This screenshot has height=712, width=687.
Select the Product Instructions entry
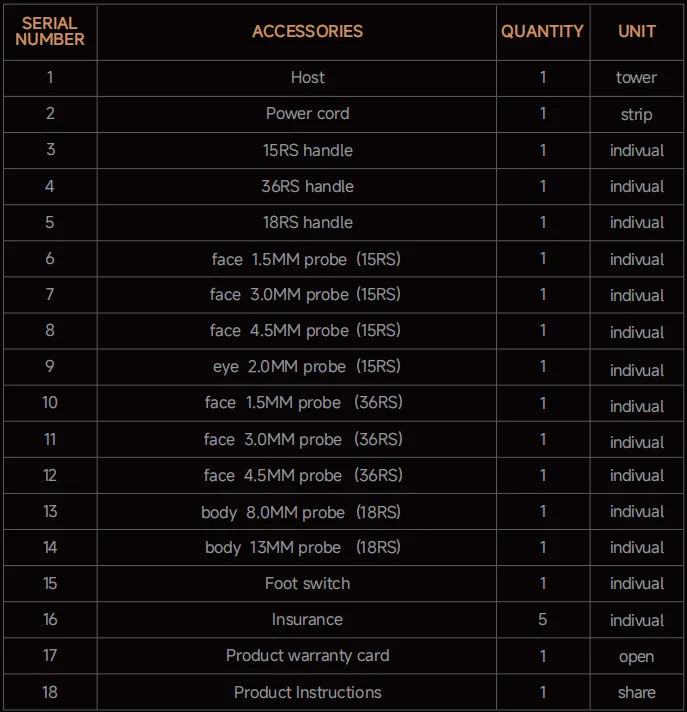click(x=307, y=692)
